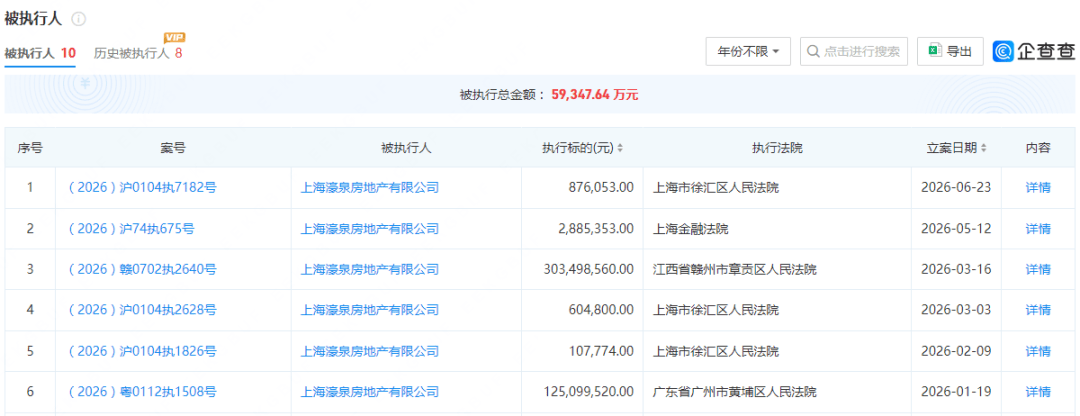This screenshot has width=1080, height=416.
Task: Sort by 执行标的(元) column arrows
Action: pos(620,148)
